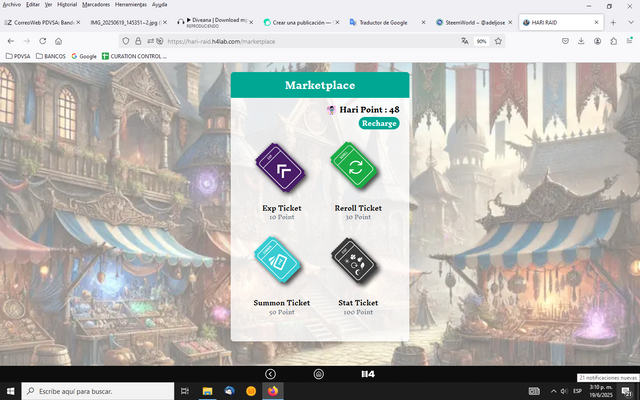Open Pocket save icon in toolbar
Image resolution: width=640 pixels, height=400 pixels.
565,41
